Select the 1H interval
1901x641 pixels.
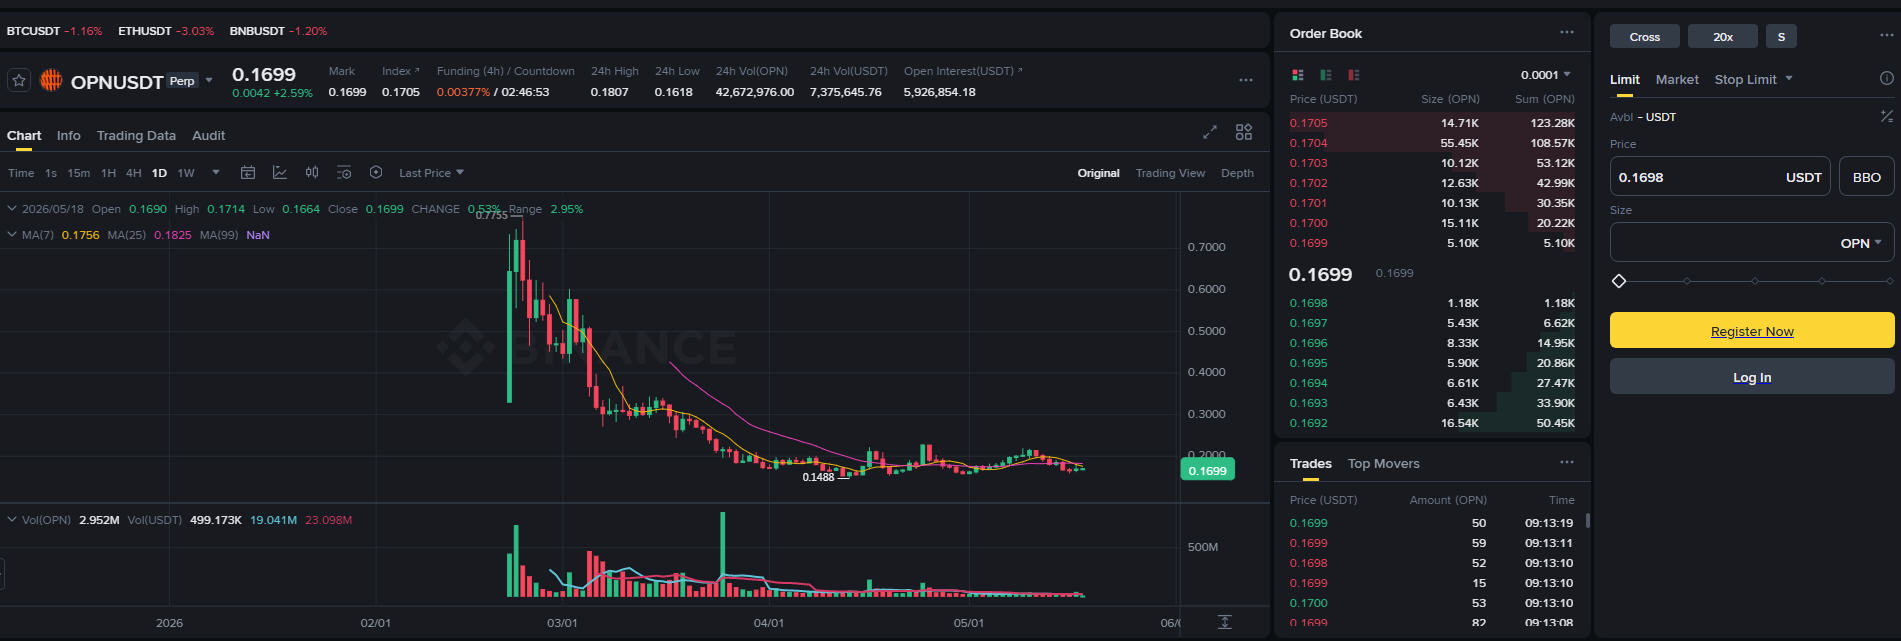[x=109, y=173]
